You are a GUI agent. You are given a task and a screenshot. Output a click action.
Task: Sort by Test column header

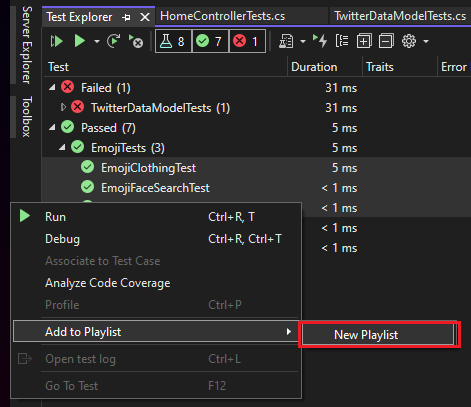coord(165,67)
